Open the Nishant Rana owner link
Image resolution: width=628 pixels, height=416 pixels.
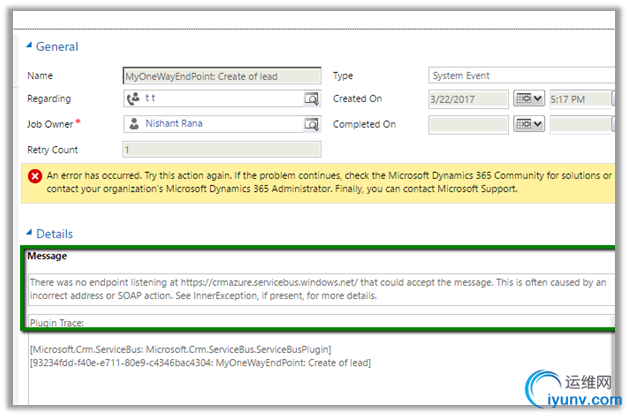pyautogui.click(x=174, y=123)
